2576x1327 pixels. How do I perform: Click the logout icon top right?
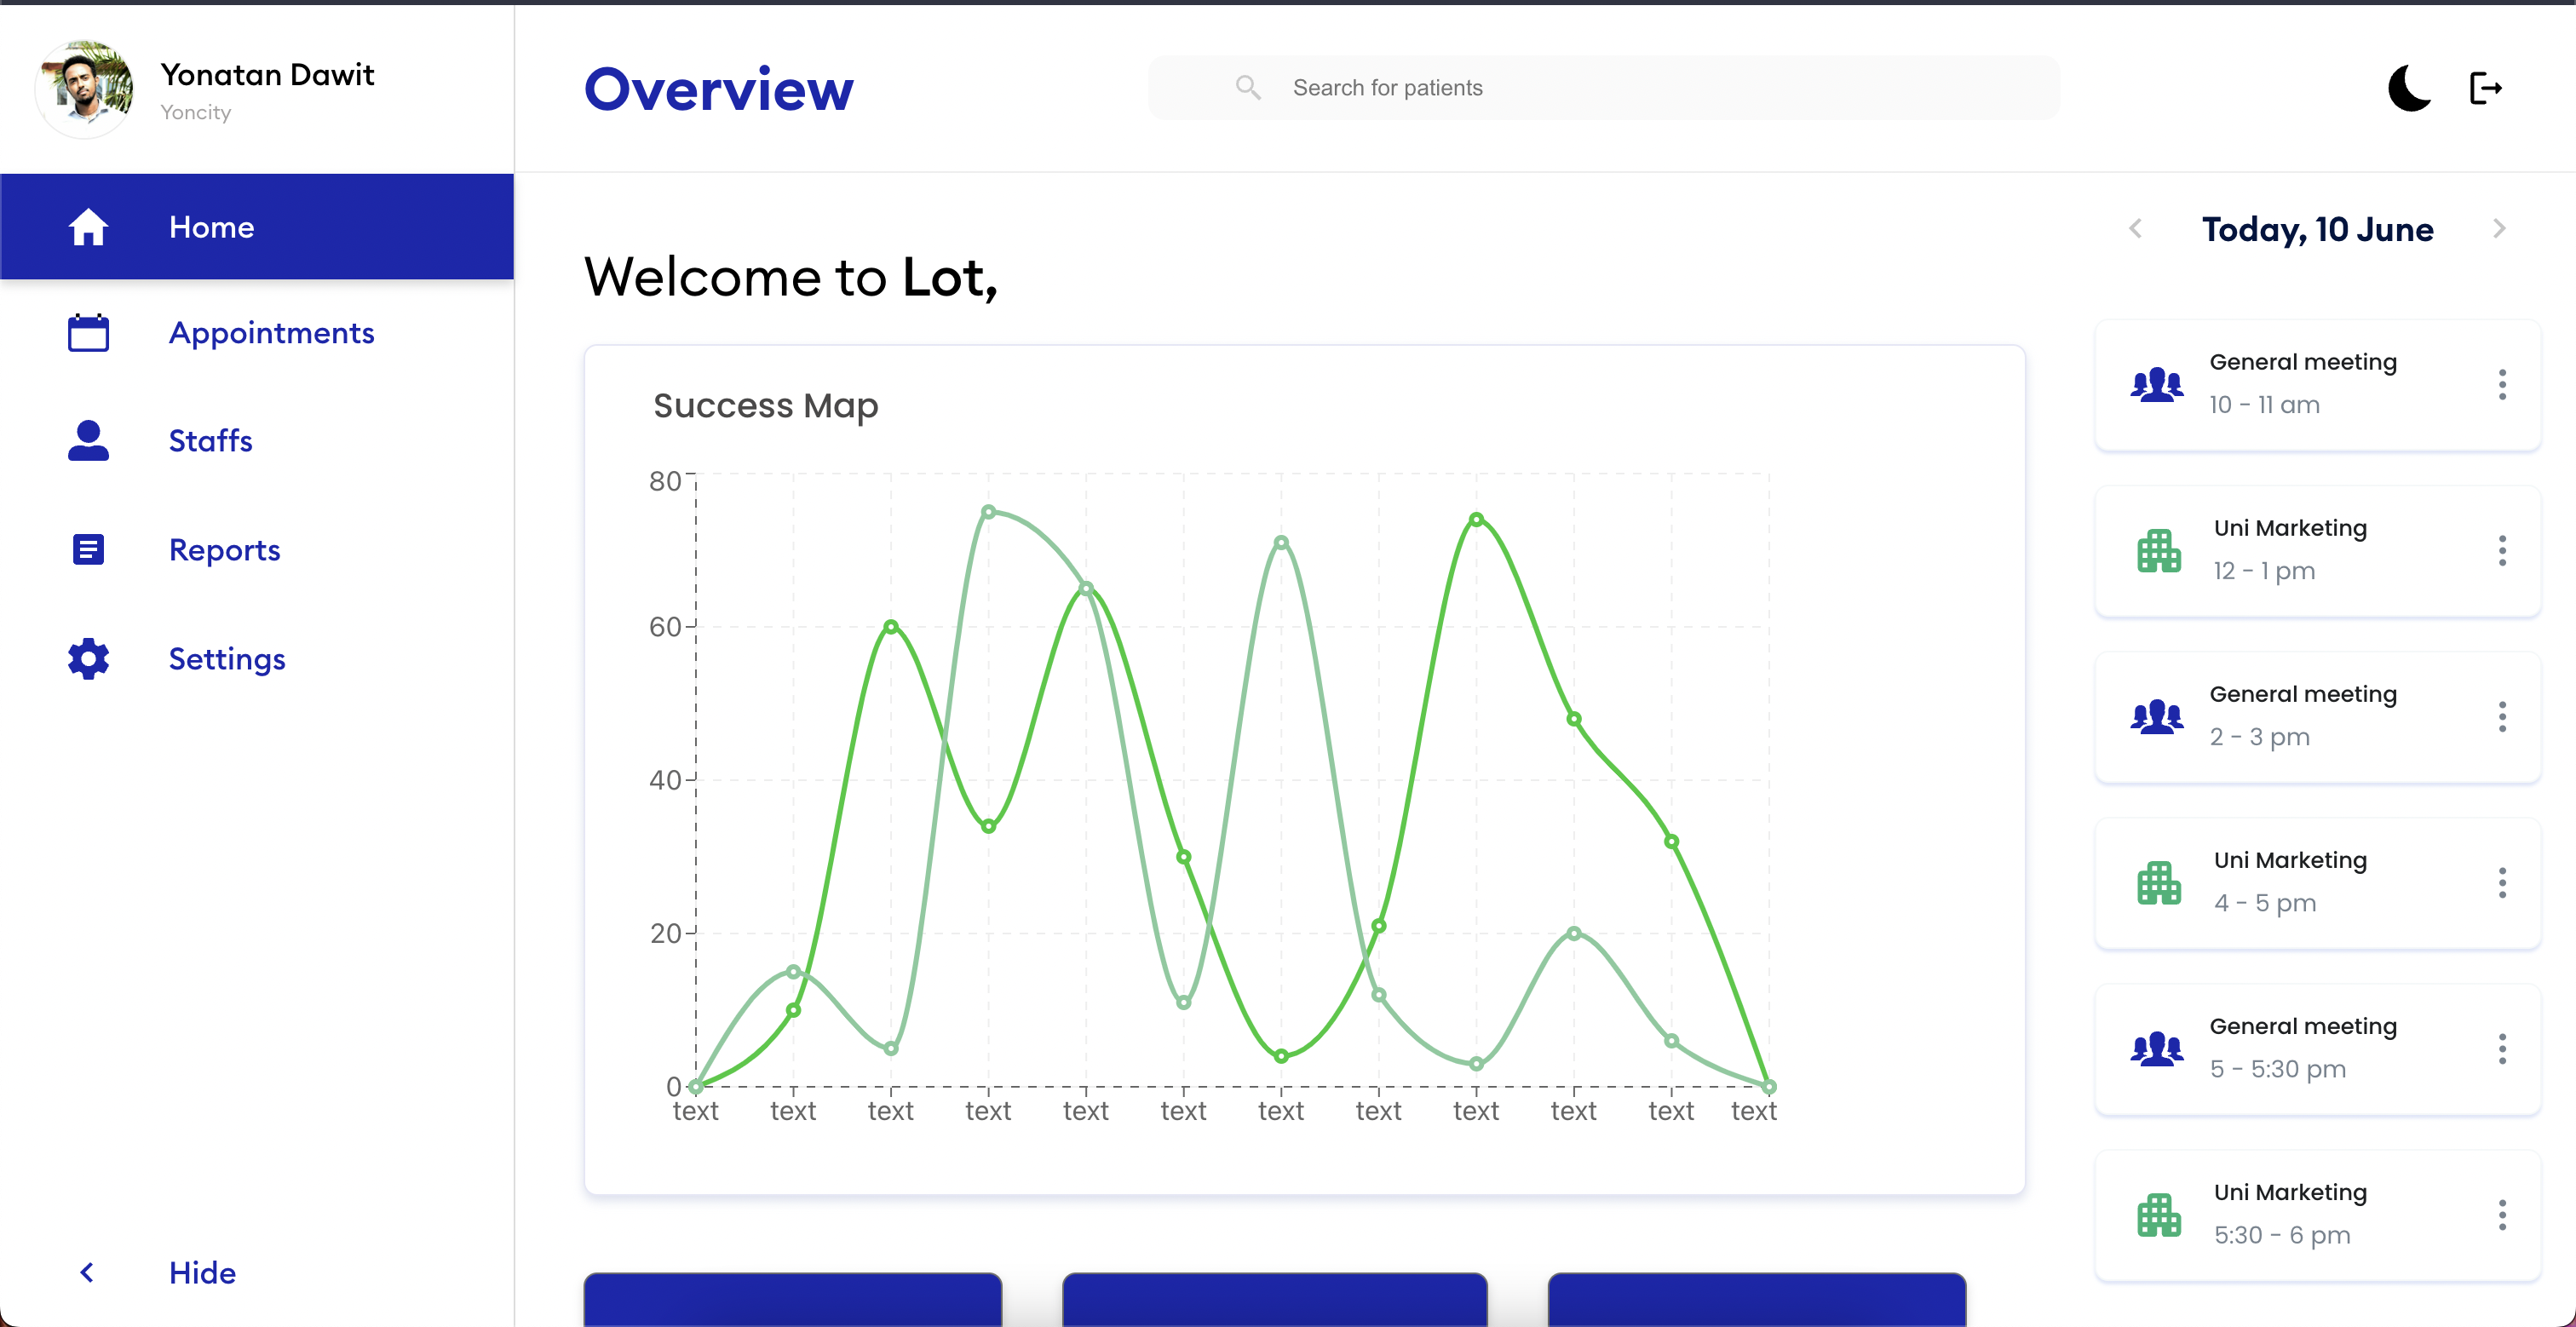(x=2487, y=88)
